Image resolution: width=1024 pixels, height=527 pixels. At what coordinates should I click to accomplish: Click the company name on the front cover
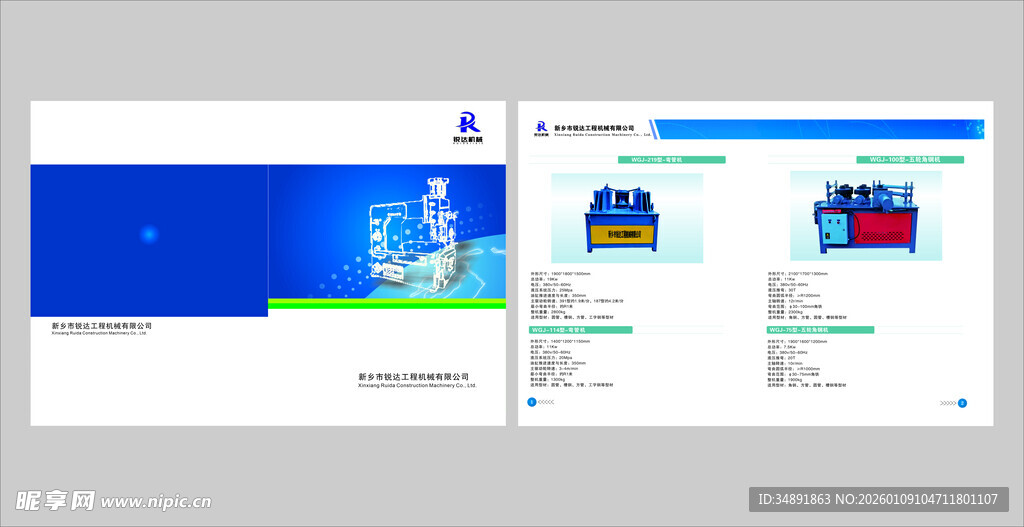click(413, 378)
